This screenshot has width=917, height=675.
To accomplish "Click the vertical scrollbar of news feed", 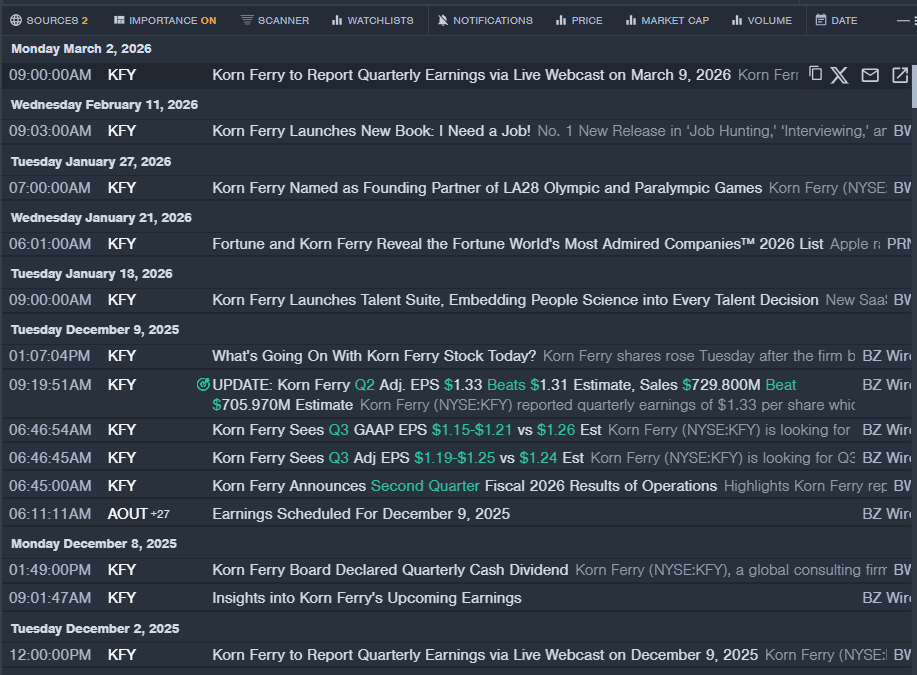I will 913,300.
